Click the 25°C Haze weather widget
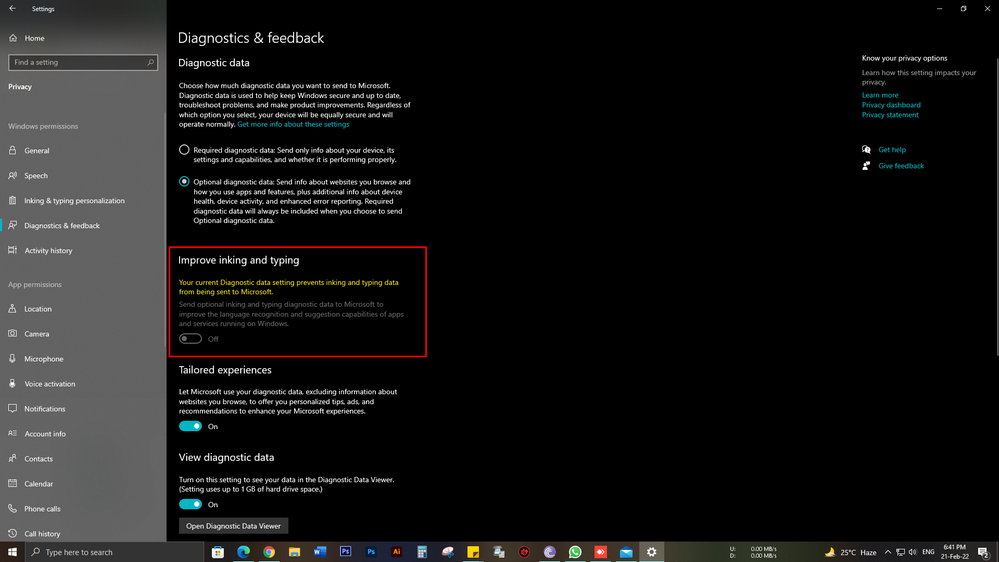The image size is (999, 562). point(850,552)
